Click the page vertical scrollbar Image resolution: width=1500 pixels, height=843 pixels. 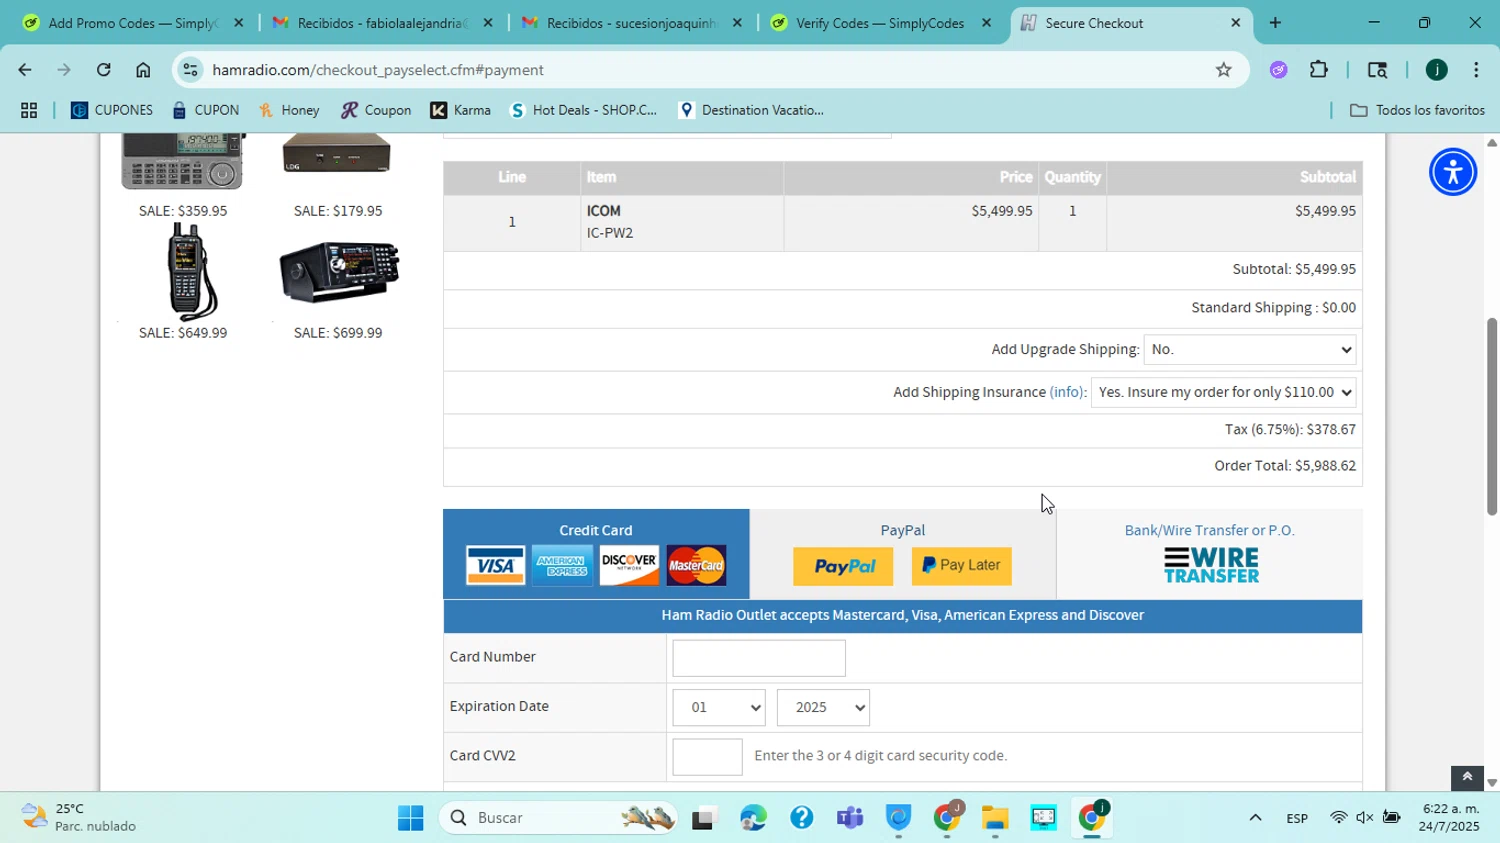click(1492, 416)
